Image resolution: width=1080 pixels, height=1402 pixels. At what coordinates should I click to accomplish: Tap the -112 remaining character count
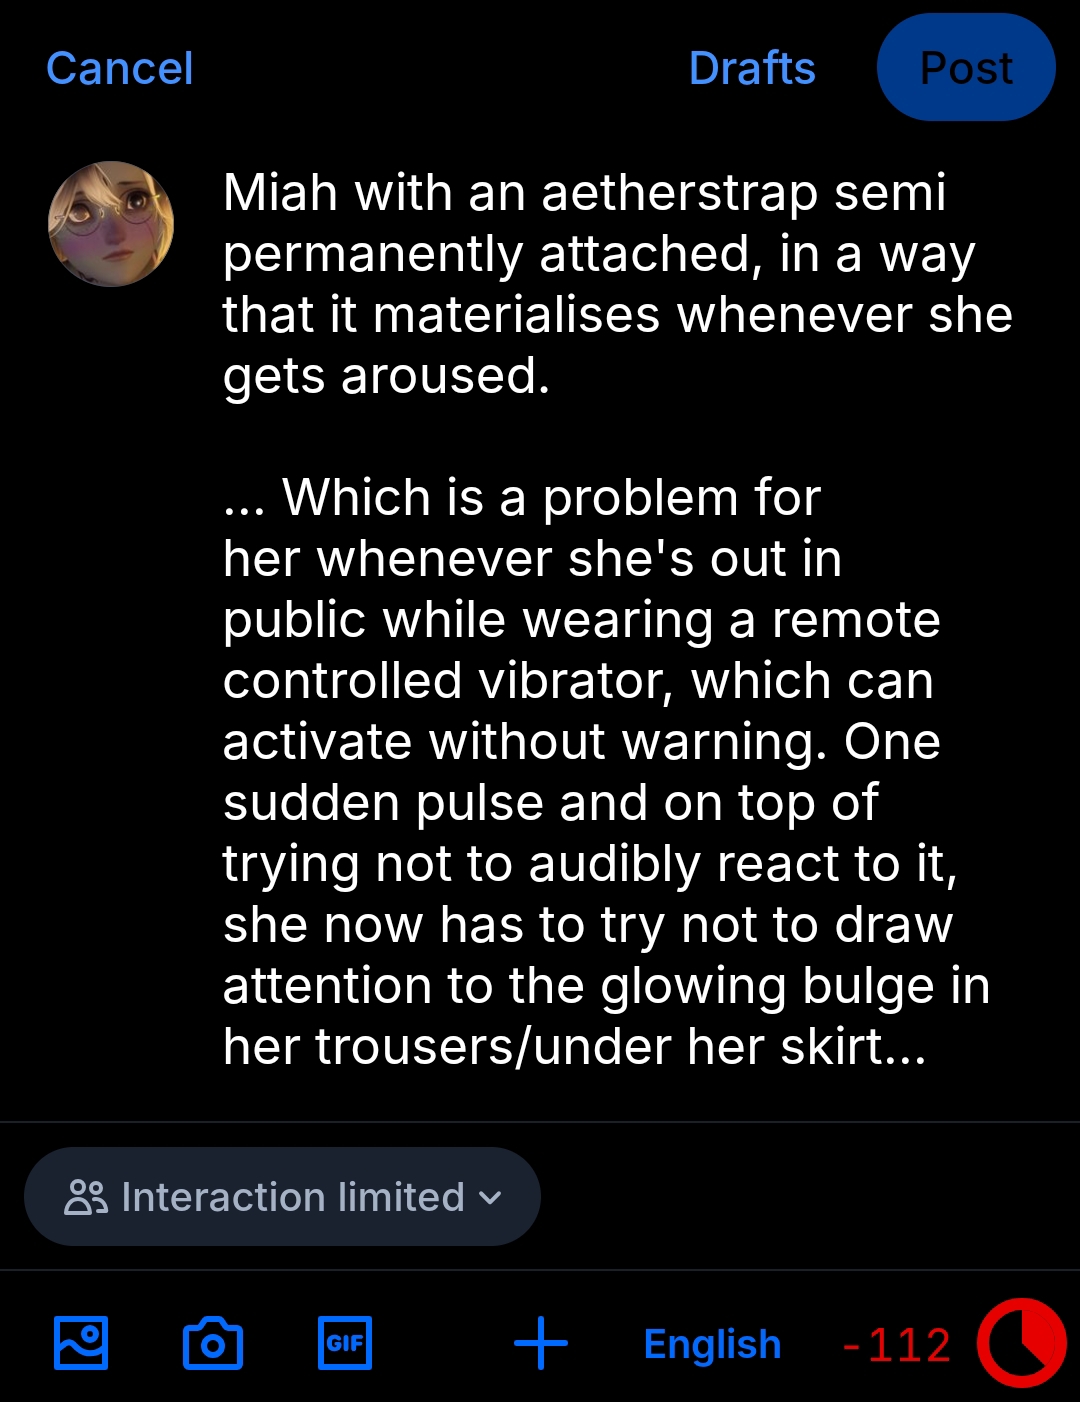coord(897,1345)
